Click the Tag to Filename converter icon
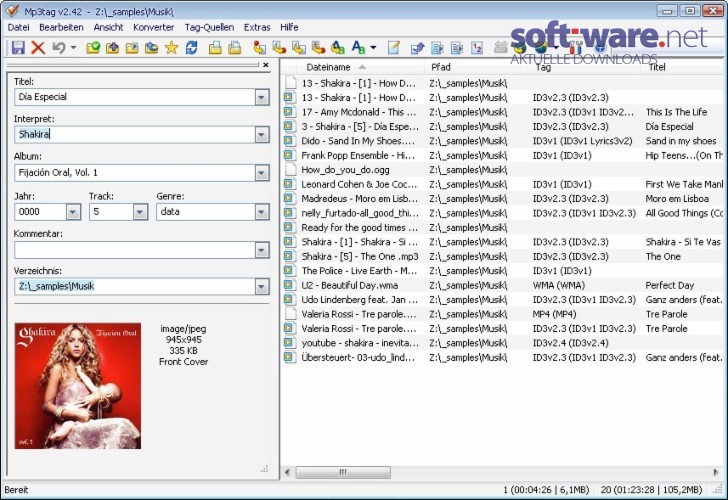Image resolution: width=728 pixels, height=500 pixels. (x=260, y=47)
